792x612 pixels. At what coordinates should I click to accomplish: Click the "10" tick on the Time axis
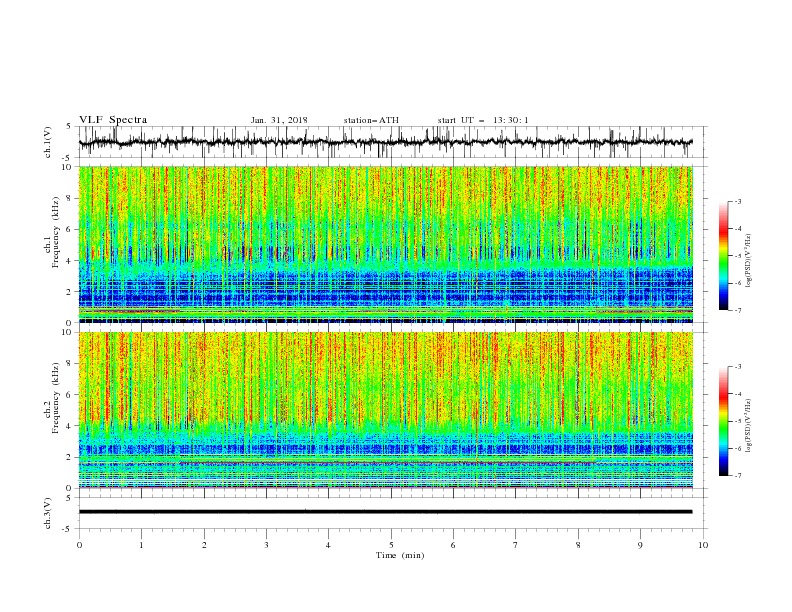click(x=703, y=545)
